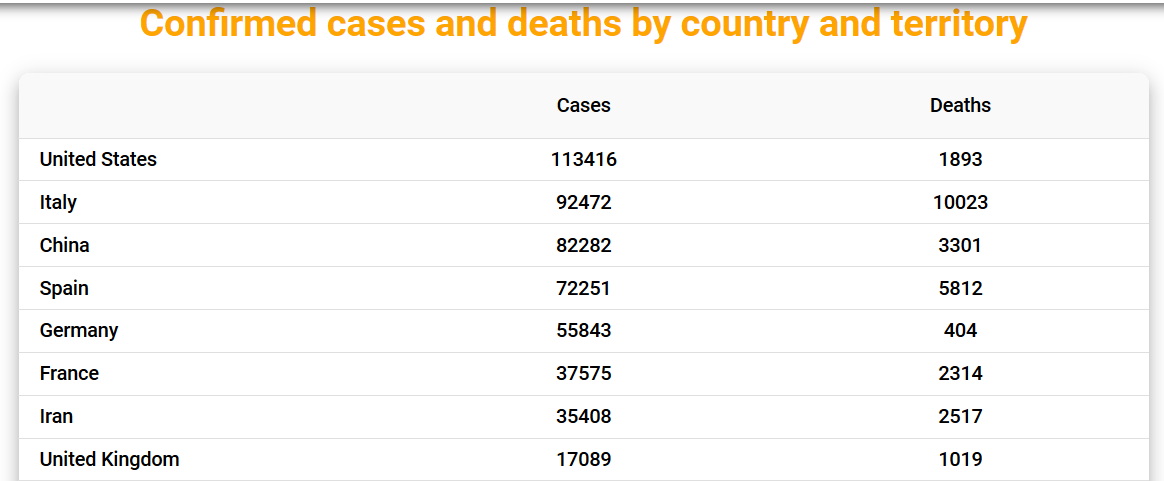The height and width of the screenshot is (481, 1164).
Task: Click the Italy country name
Action: [58, 202]
